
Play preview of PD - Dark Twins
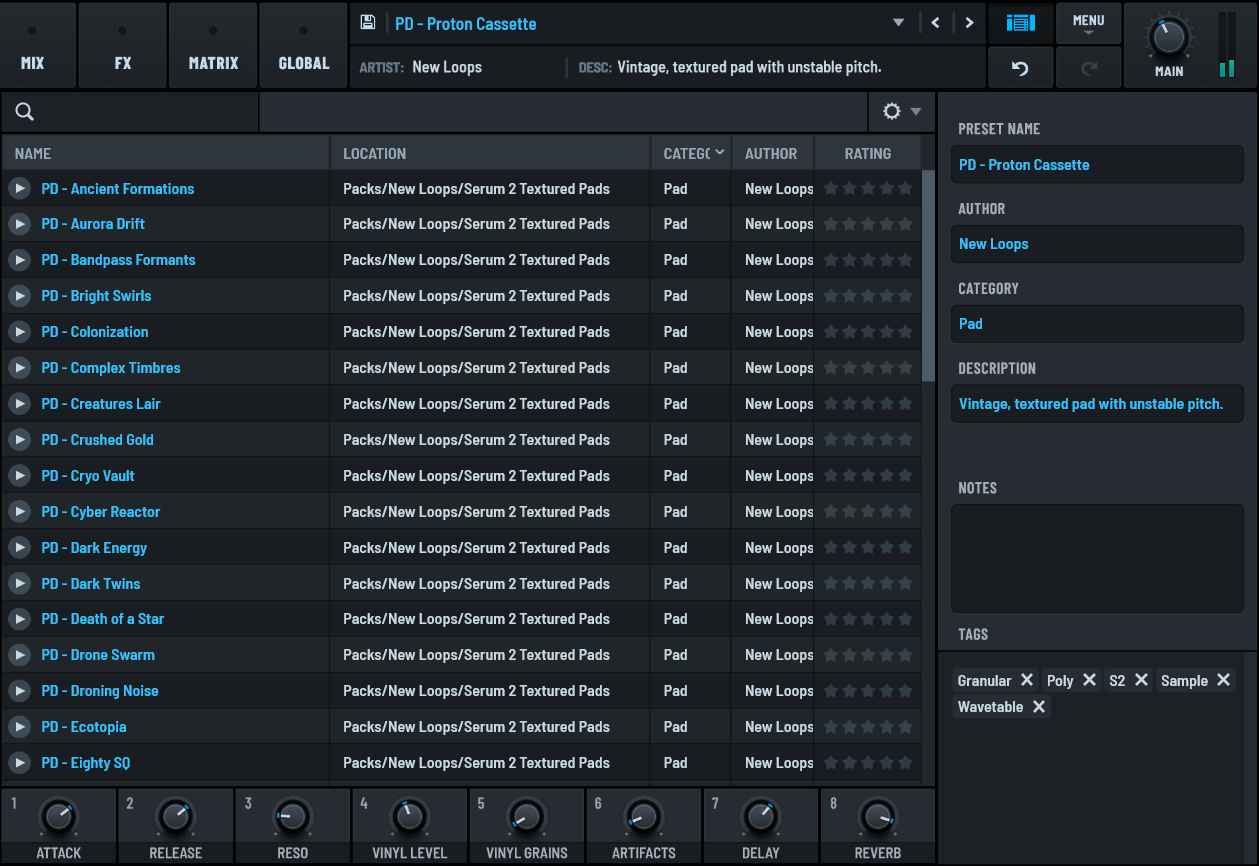pyautogui.click(x=19, y=584)
